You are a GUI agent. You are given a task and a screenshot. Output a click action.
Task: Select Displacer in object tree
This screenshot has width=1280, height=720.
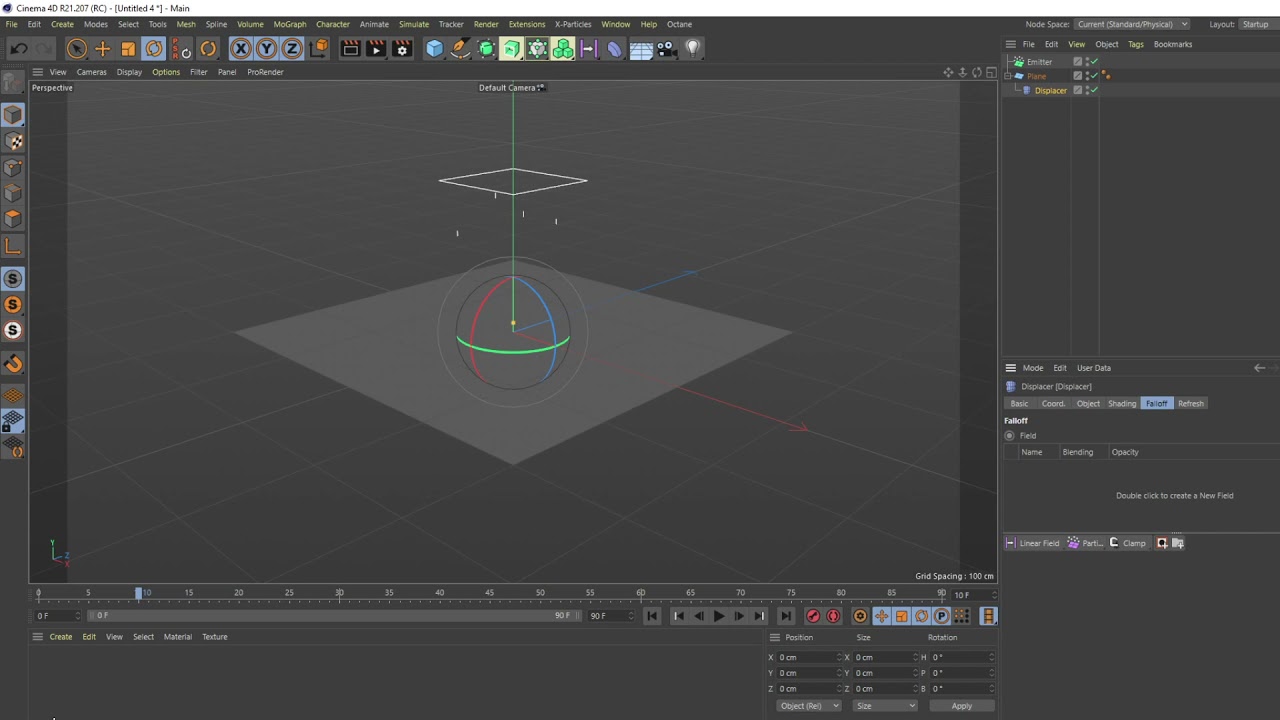click(1050, 90)
